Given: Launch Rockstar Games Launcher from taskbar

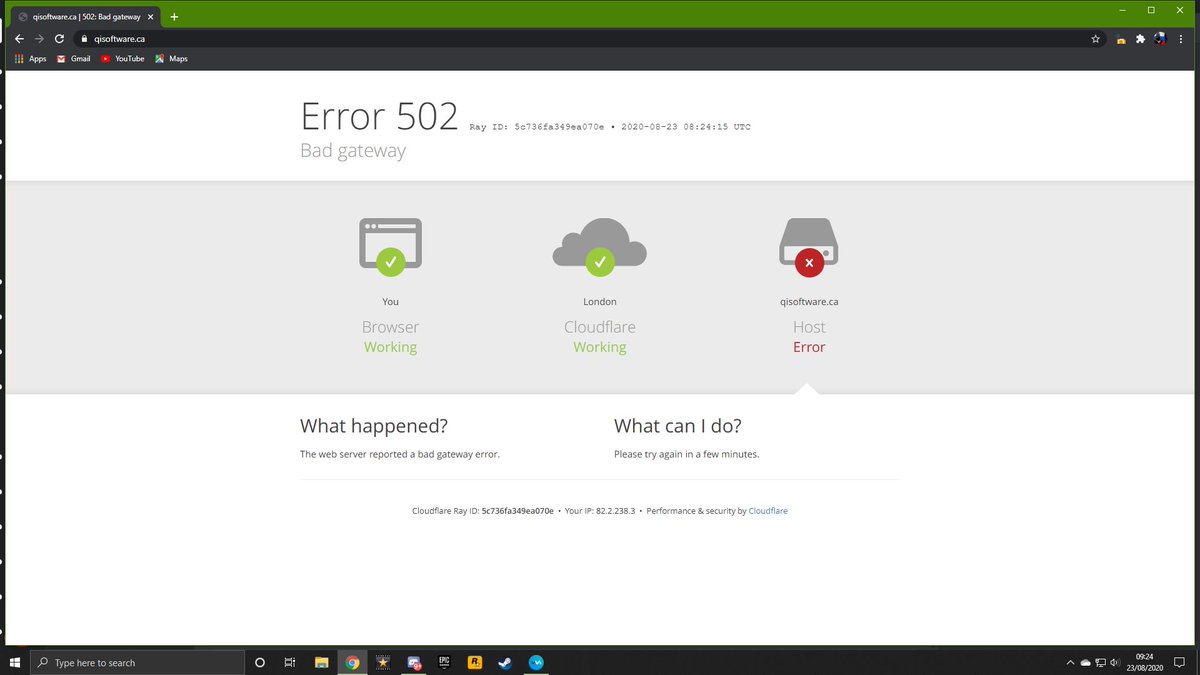Looking at the screenshot, I should pos(475,662).
